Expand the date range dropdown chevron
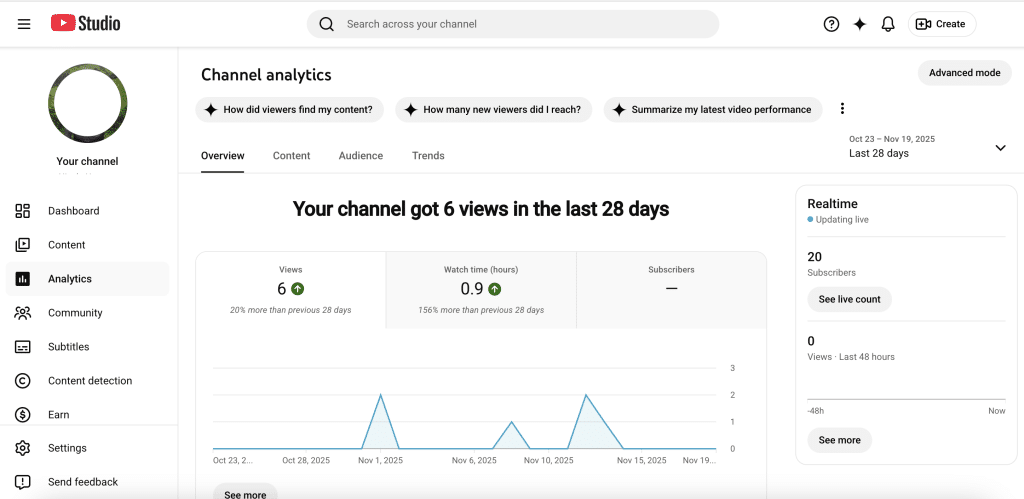 1000,148
